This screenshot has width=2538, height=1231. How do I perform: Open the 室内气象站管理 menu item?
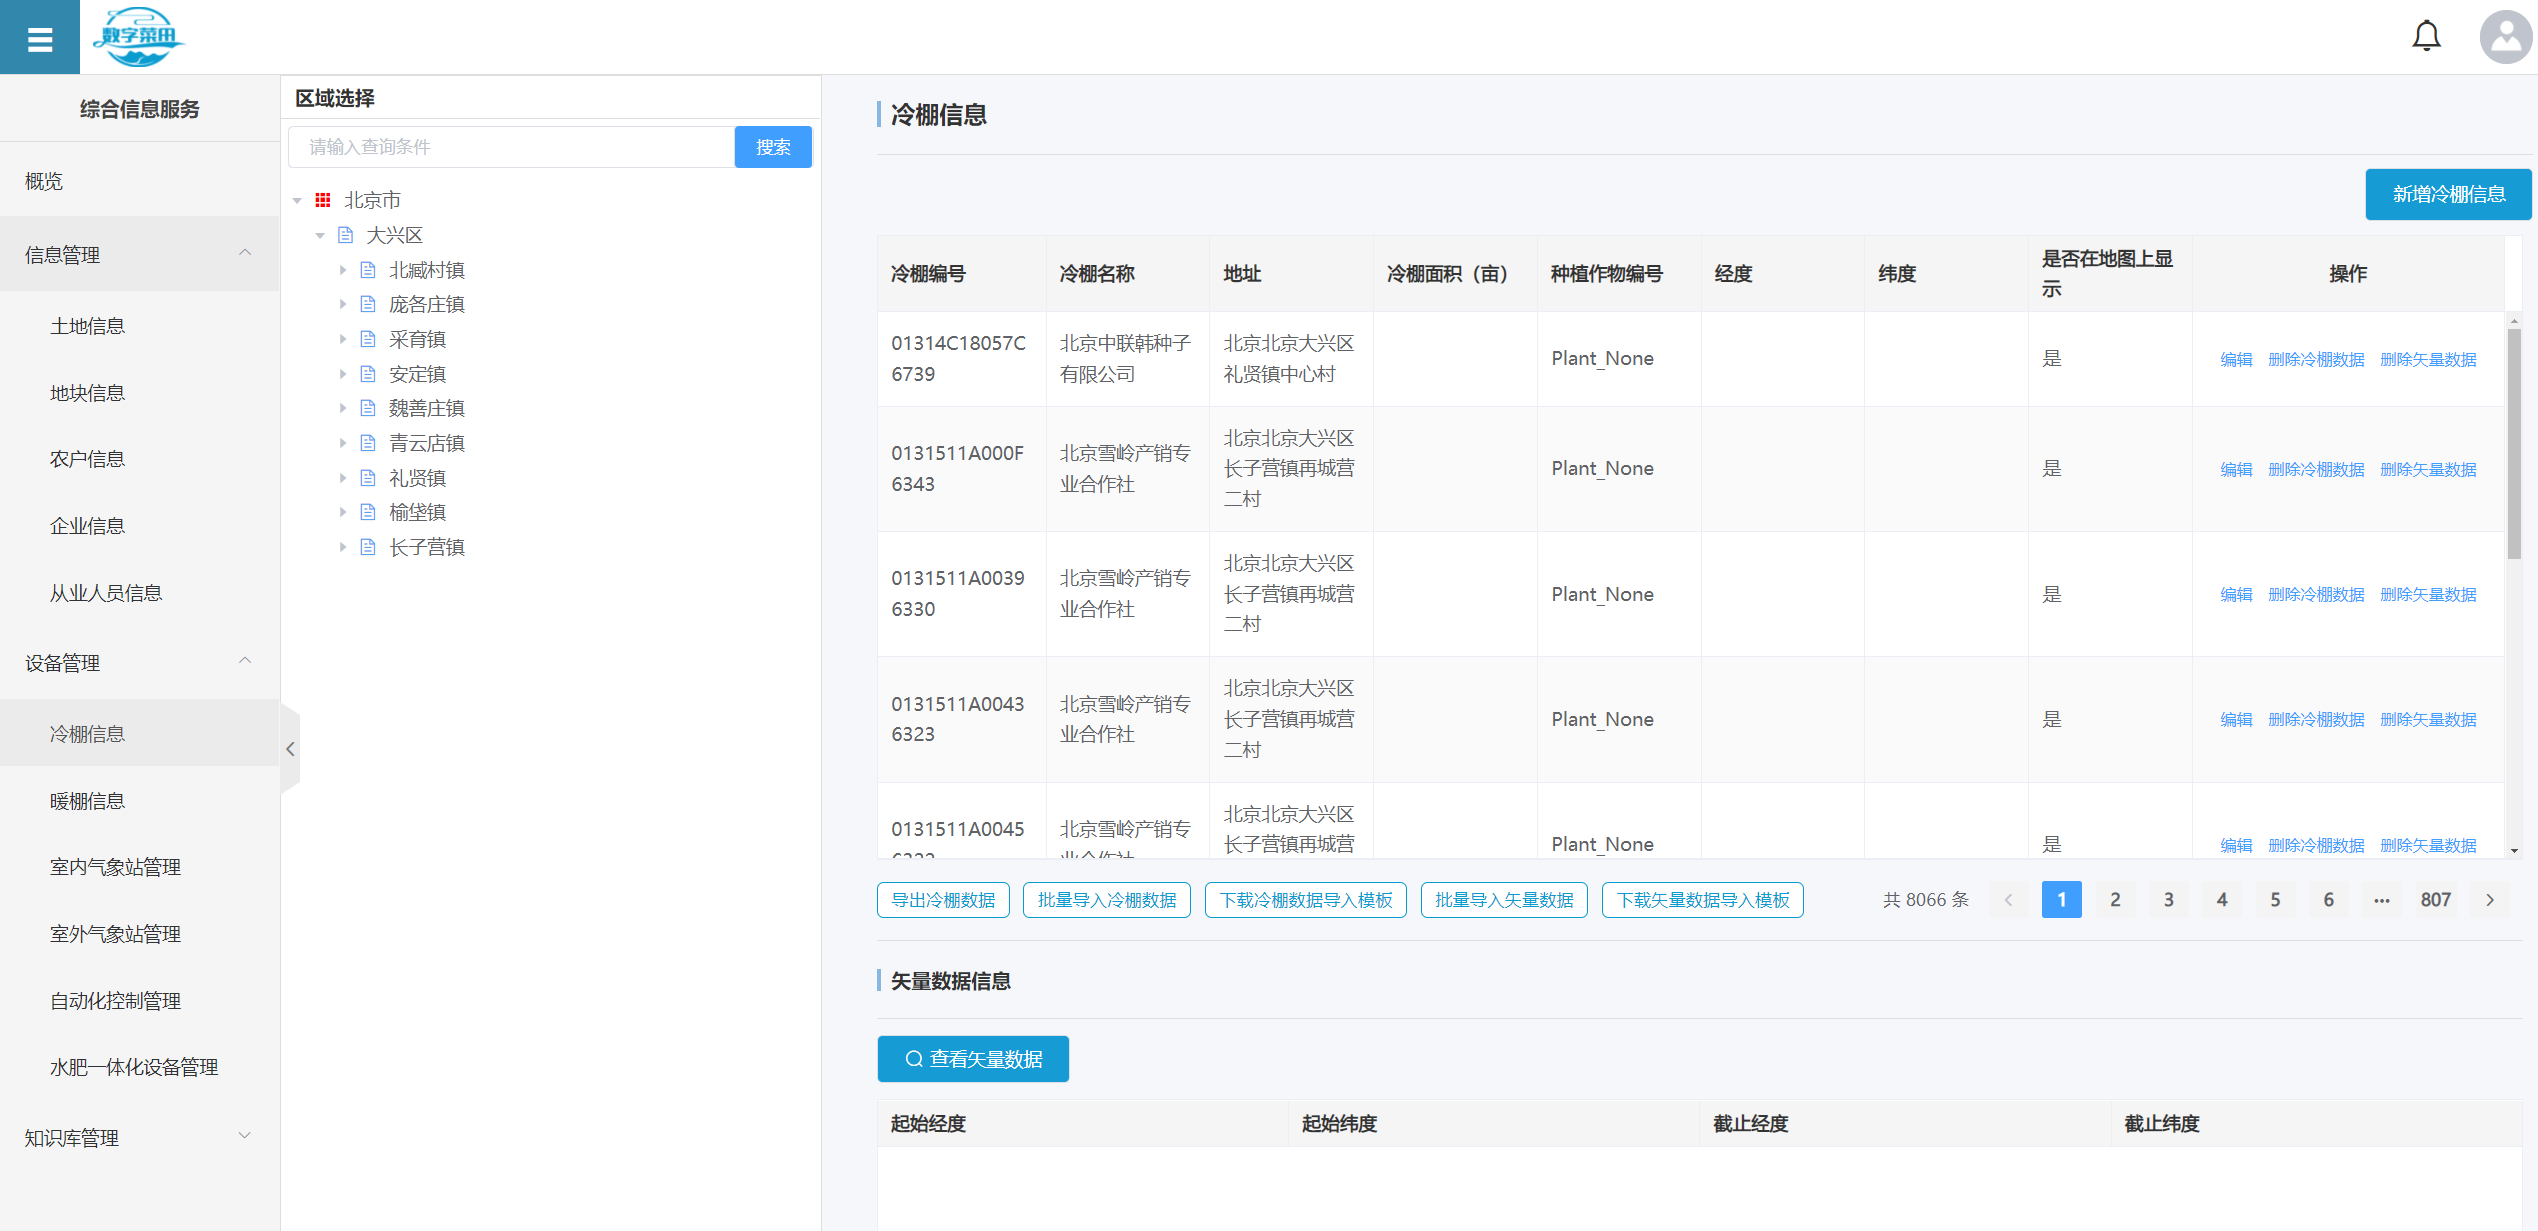(140, 867)
